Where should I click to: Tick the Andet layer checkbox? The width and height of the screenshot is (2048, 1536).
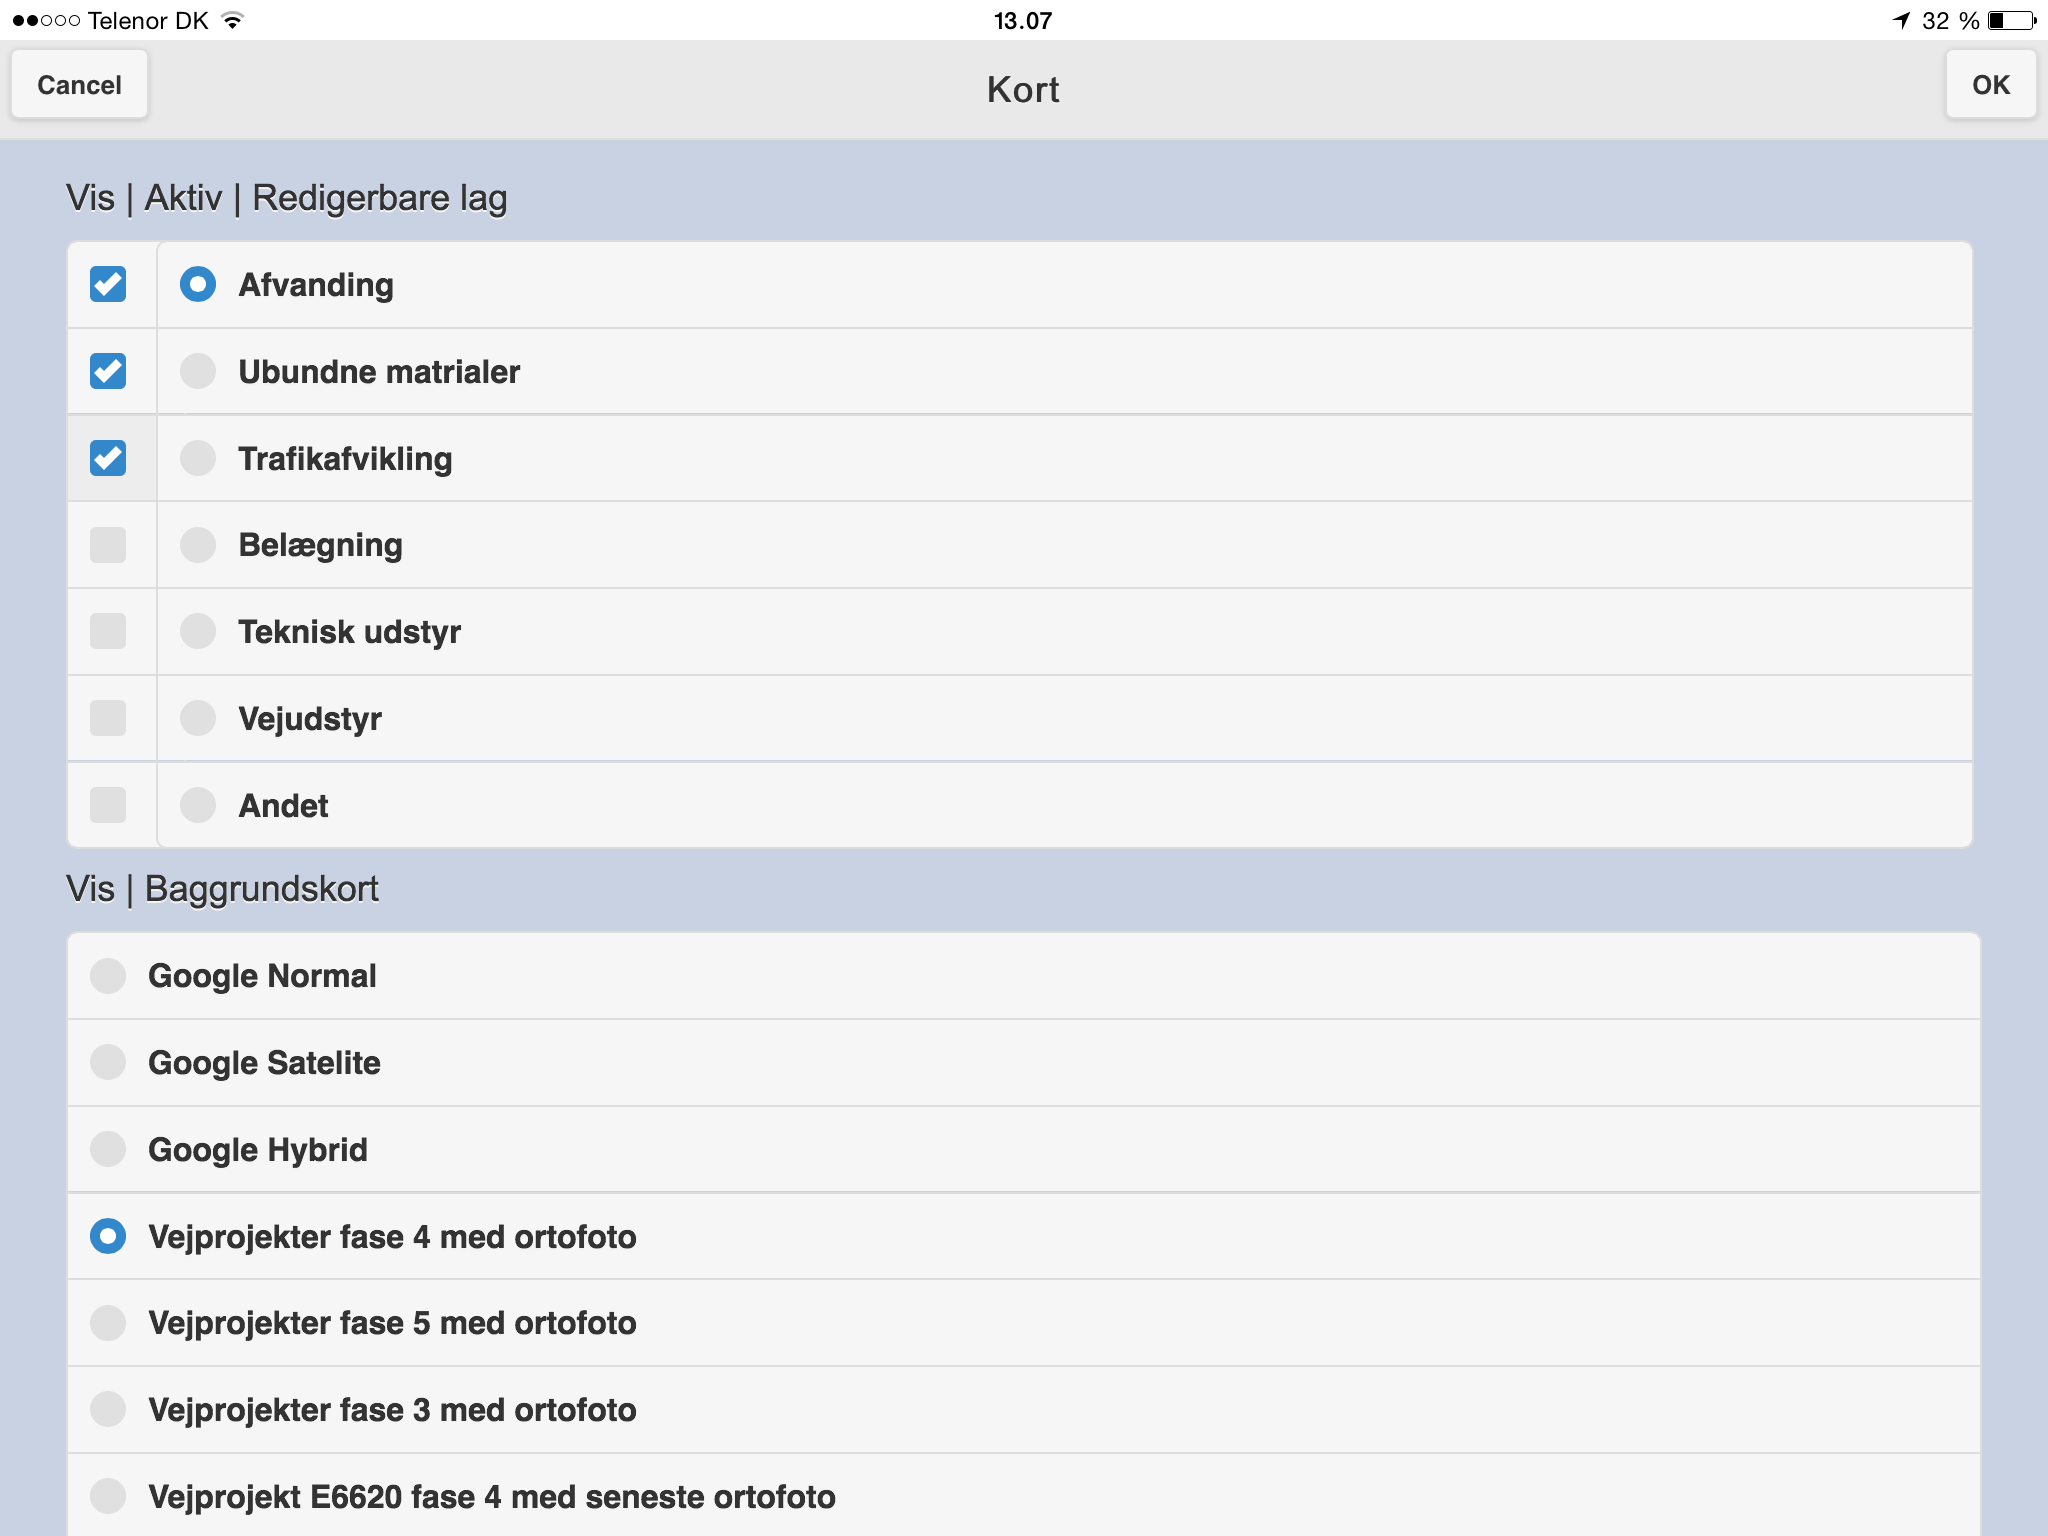click(108, 805)
